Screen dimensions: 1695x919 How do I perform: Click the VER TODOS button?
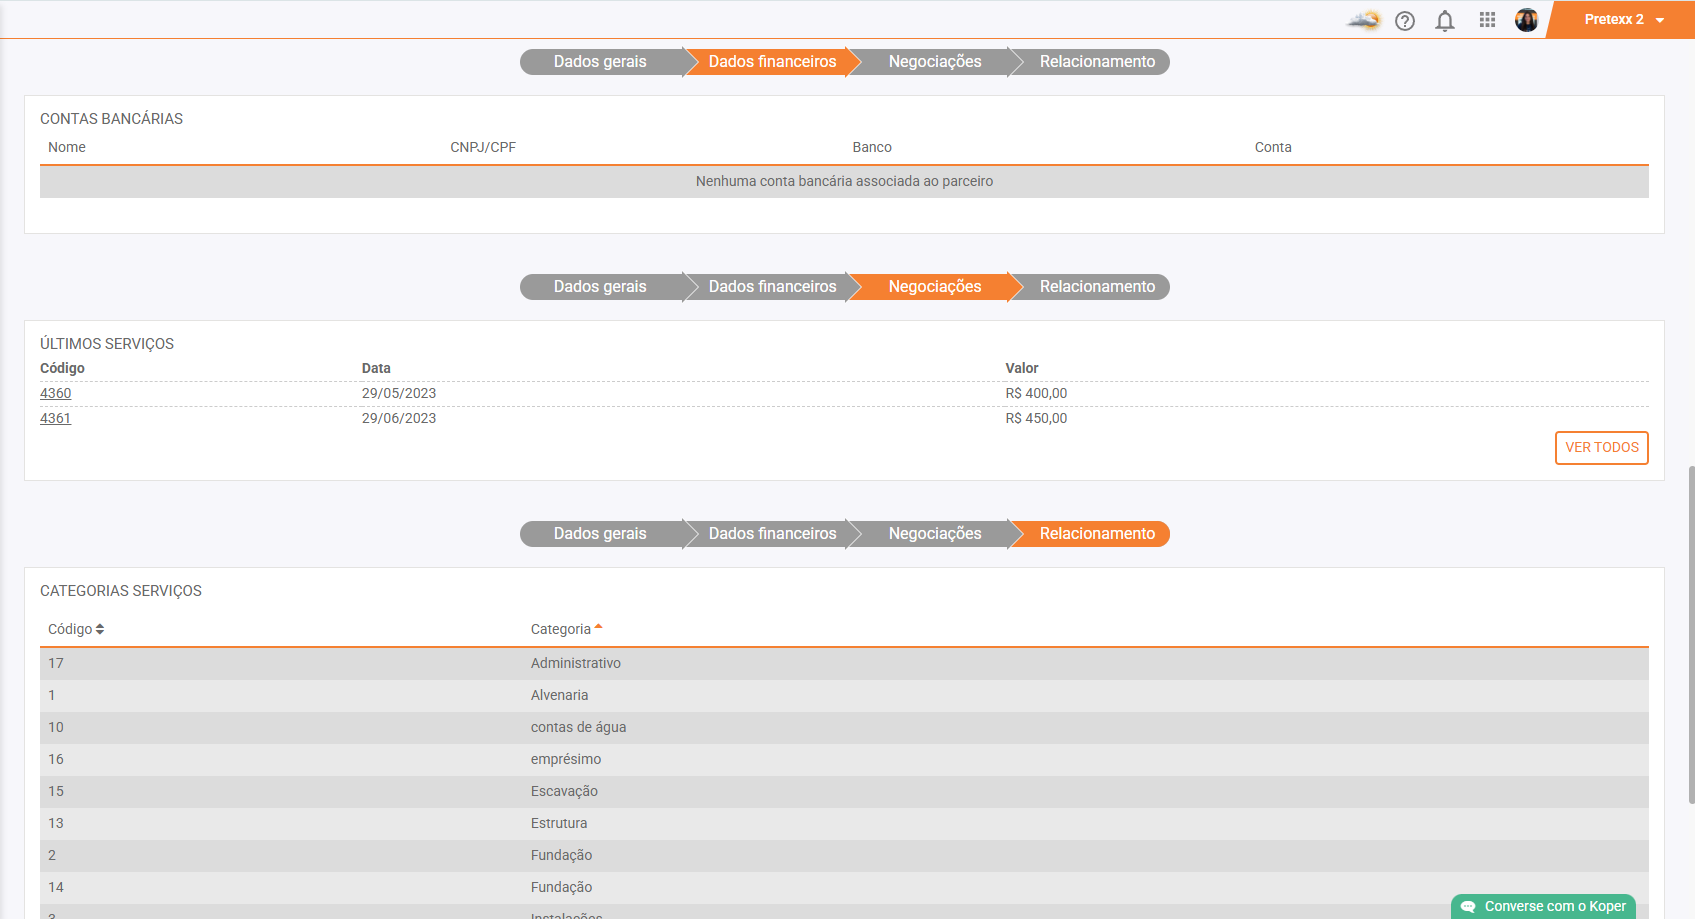pos(1601,448)
